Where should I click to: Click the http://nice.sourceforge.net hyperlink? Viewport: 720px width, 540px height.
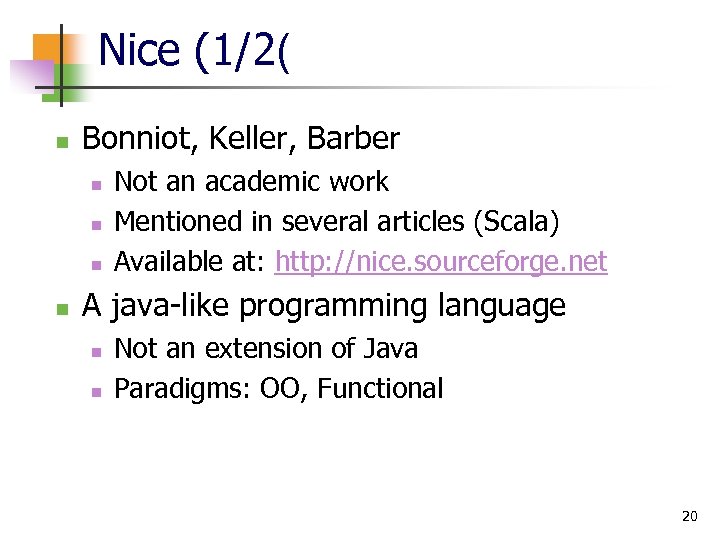[x=441, y=262]
